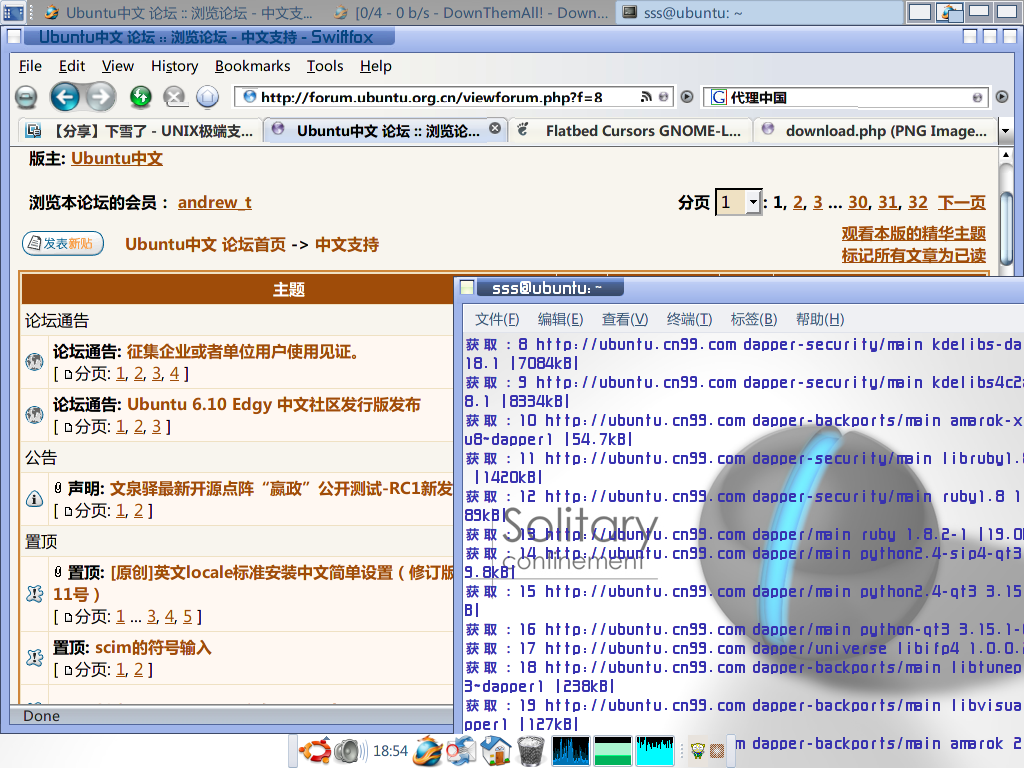Choose search engine via the Google icon
The image size is (1024, 768).
click(x=718, y=97)
